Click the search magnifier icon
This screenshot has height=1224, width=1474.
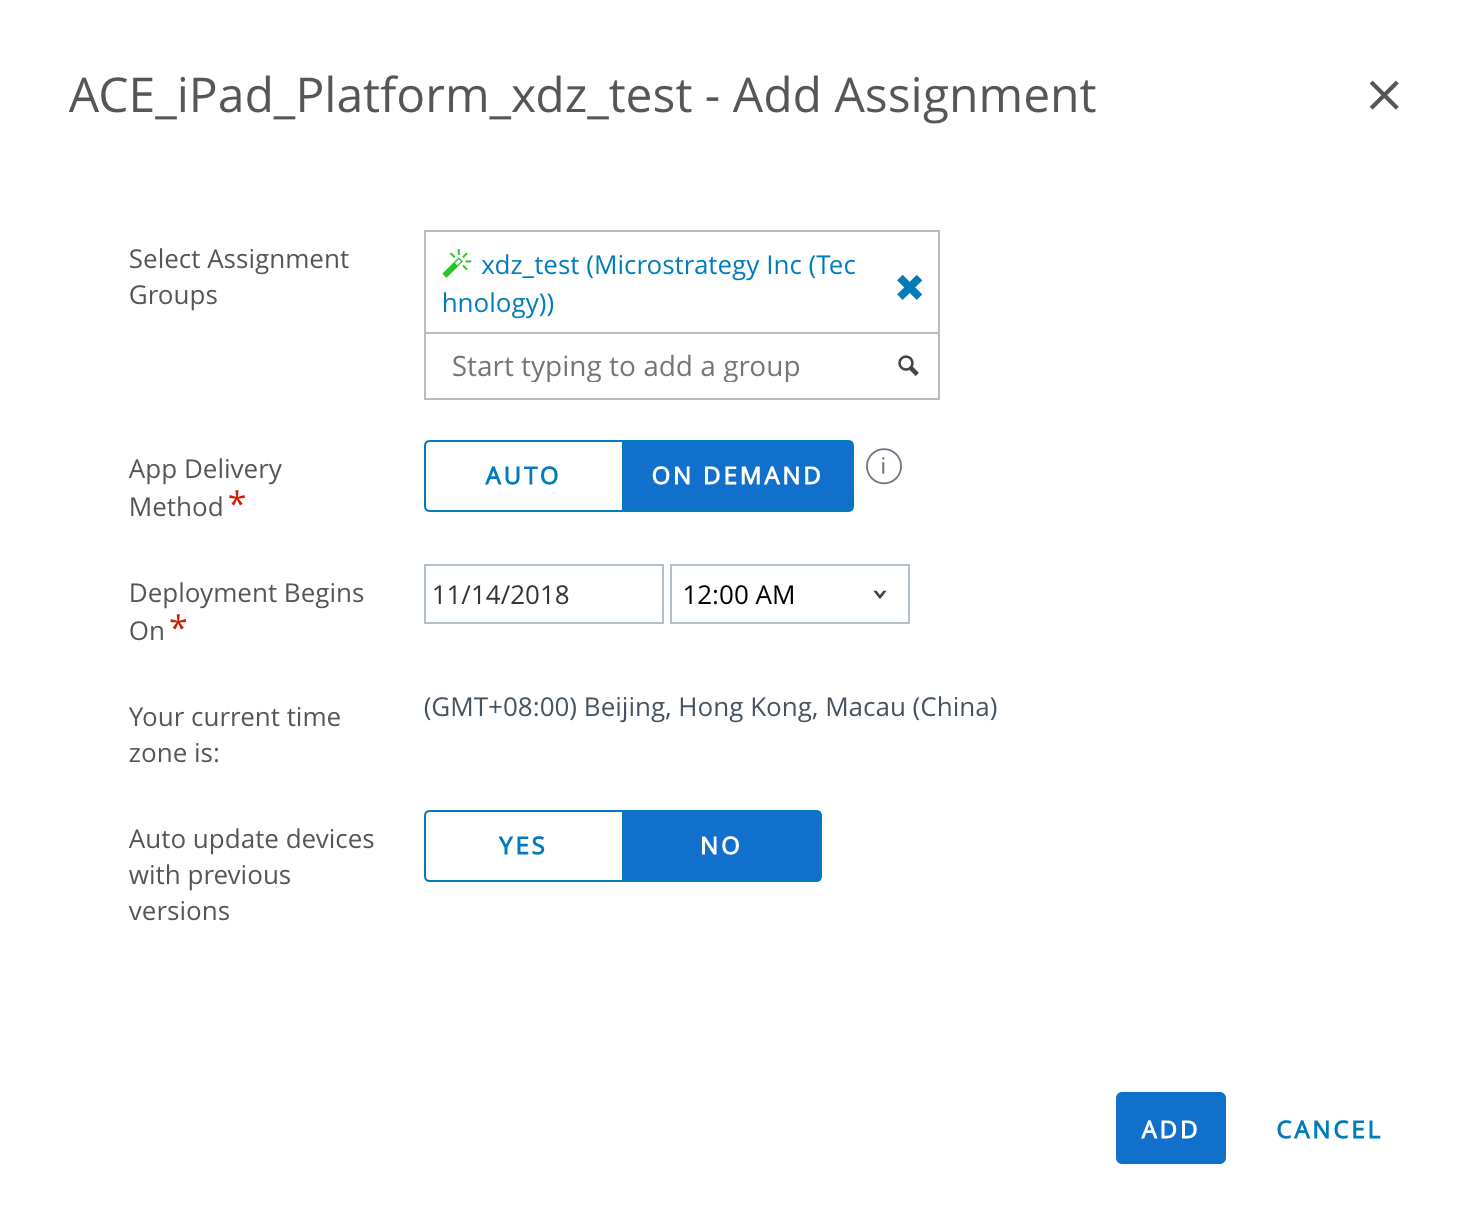click(x=908, y=366)
